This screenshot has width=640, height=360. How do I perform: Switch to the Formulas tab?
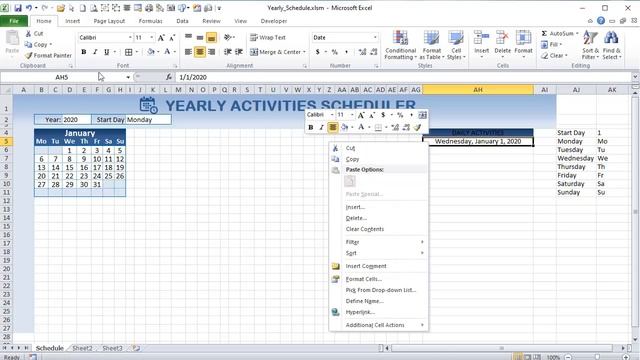[x=150, y=21]
